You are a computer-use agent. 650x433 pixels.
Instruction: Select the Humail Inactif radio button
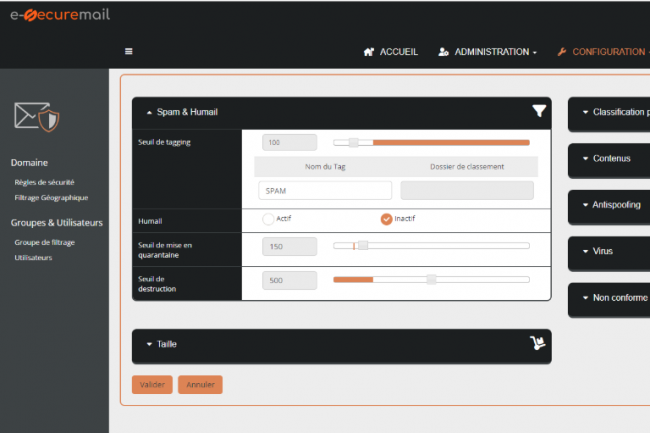pyautogui.click(x=386, y=219)
